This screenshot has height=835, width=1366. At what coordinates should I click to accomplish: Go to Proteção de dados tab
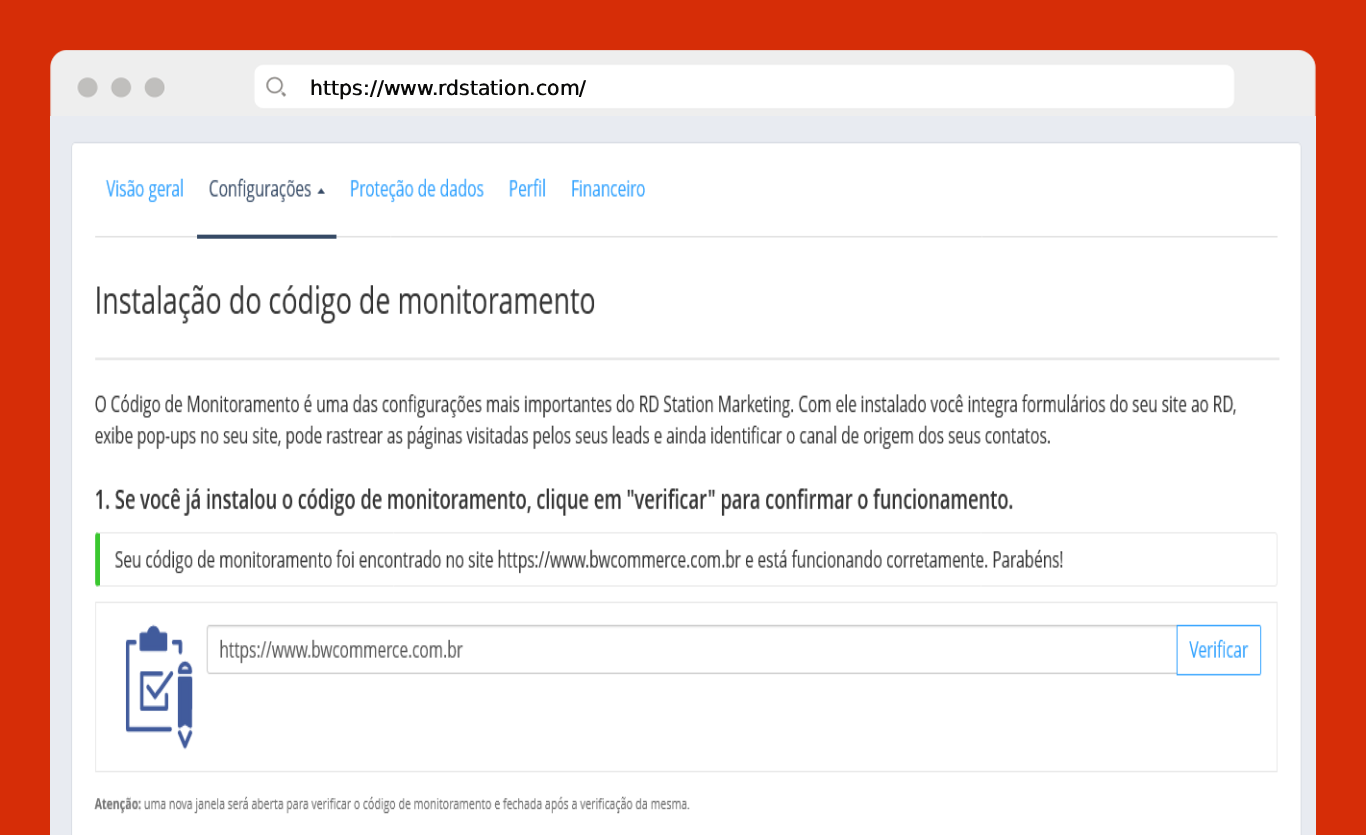pos(416,189)
